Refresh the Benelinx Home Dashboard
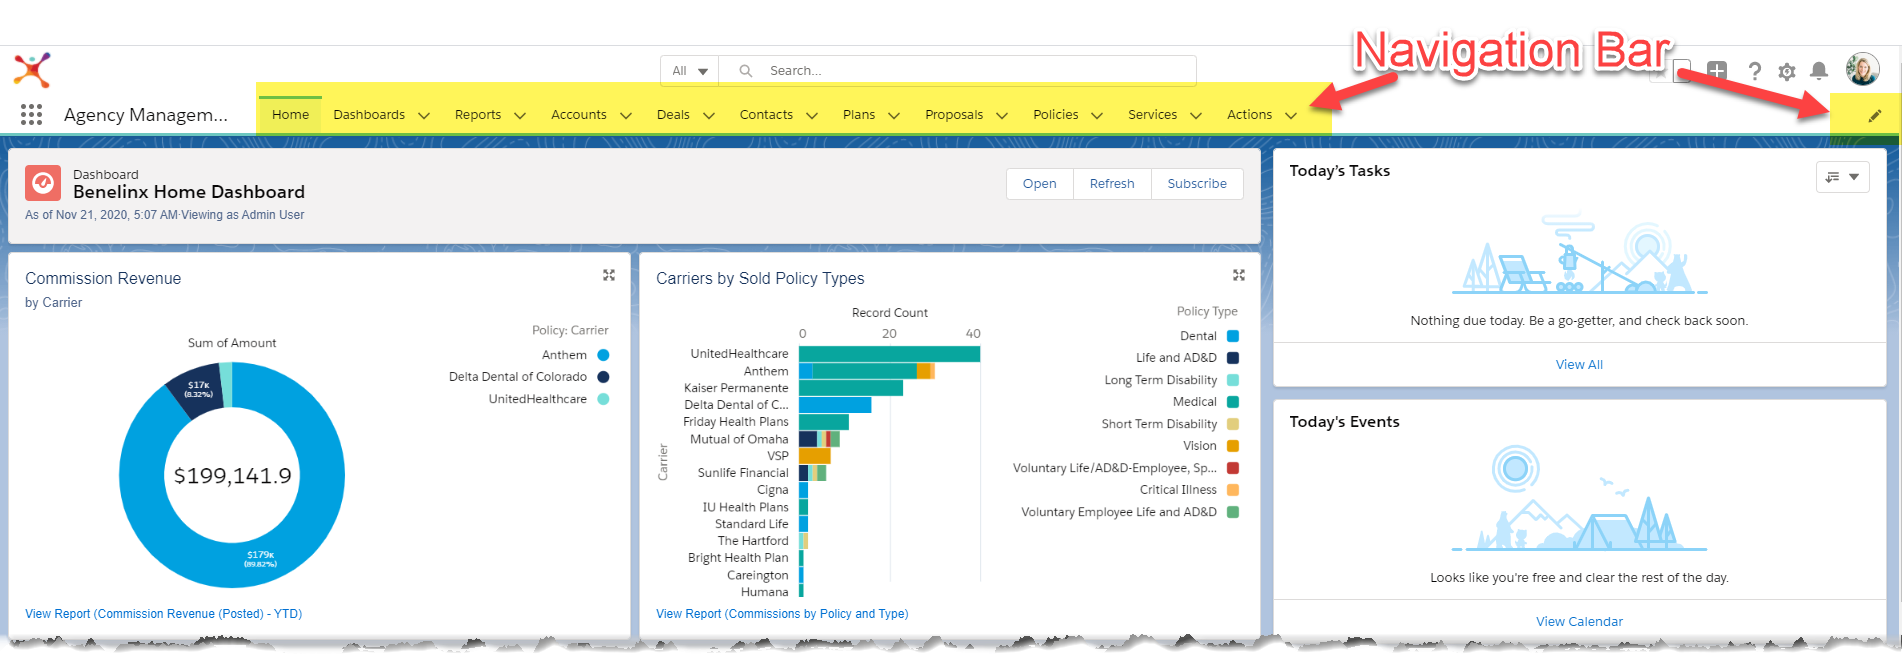The height and width of the screenshot is (664, 1902). pyautogui.click(x=1112, y=184)
